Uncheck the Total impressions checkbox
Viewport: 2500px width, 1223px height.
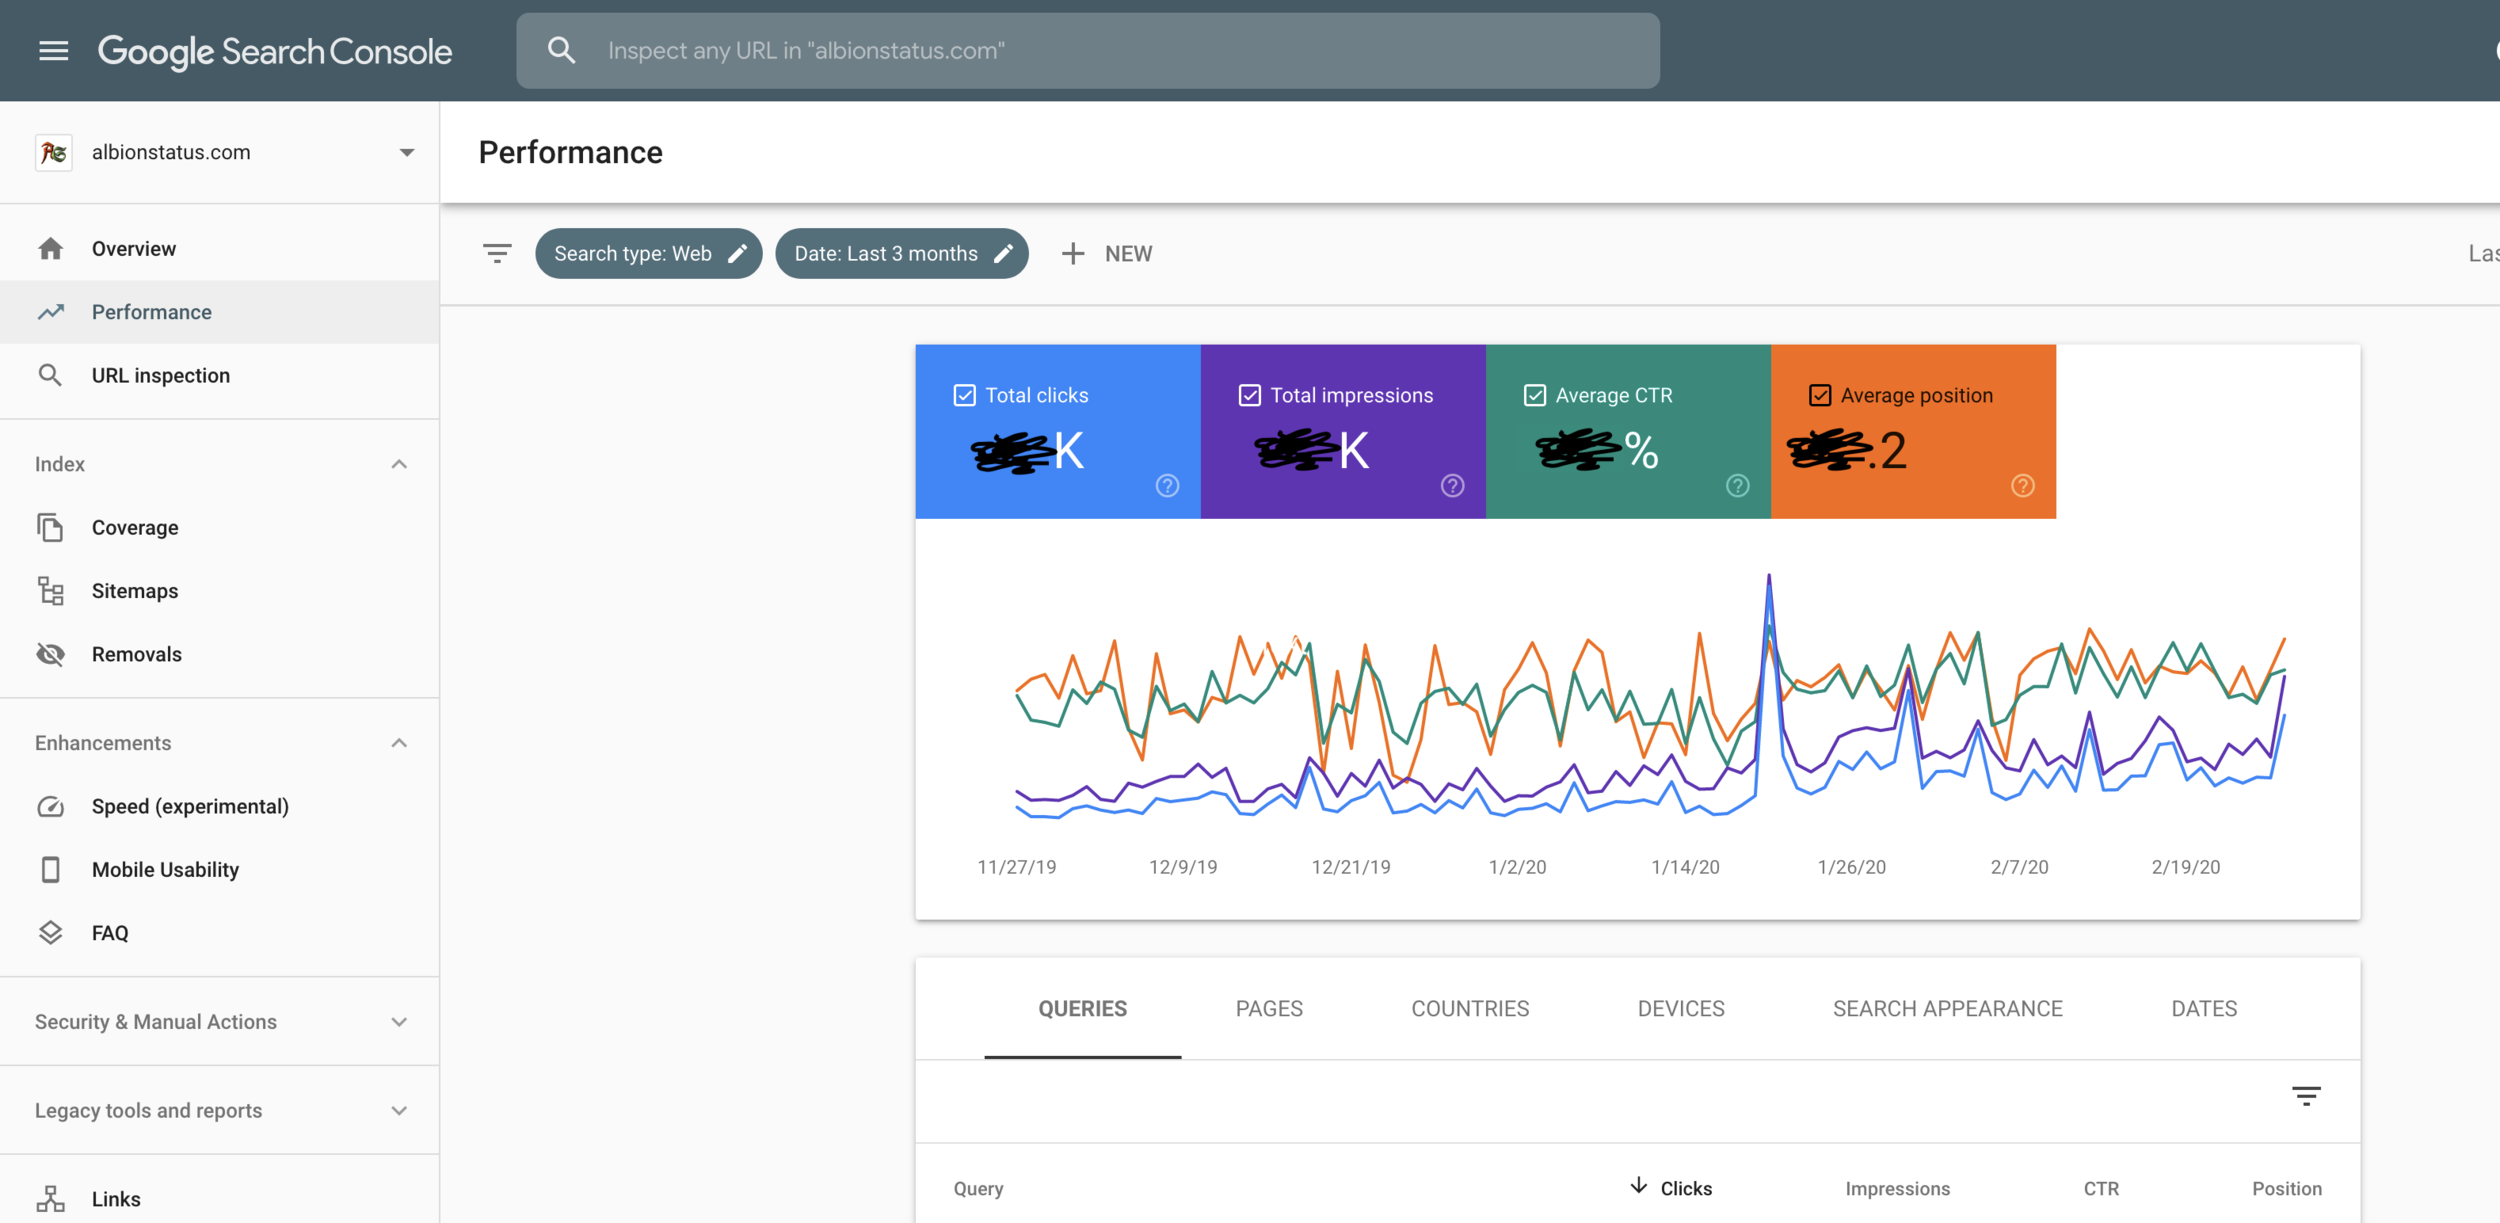(x=1250, y=396)
